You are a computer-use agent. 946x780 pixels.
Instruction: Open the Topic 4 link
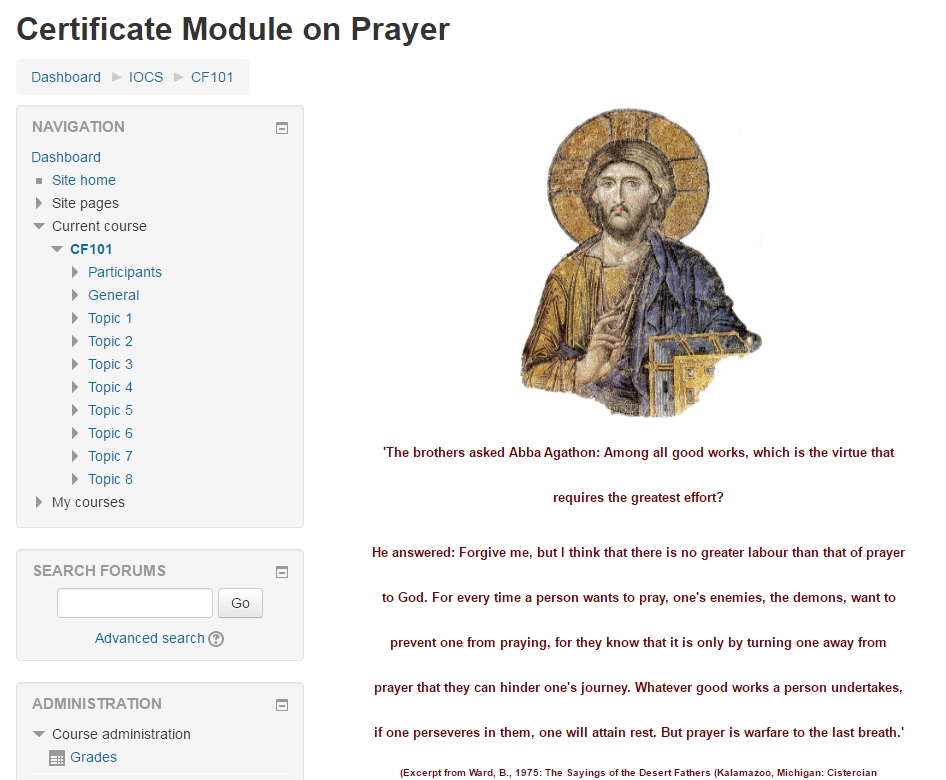point(110,387)
